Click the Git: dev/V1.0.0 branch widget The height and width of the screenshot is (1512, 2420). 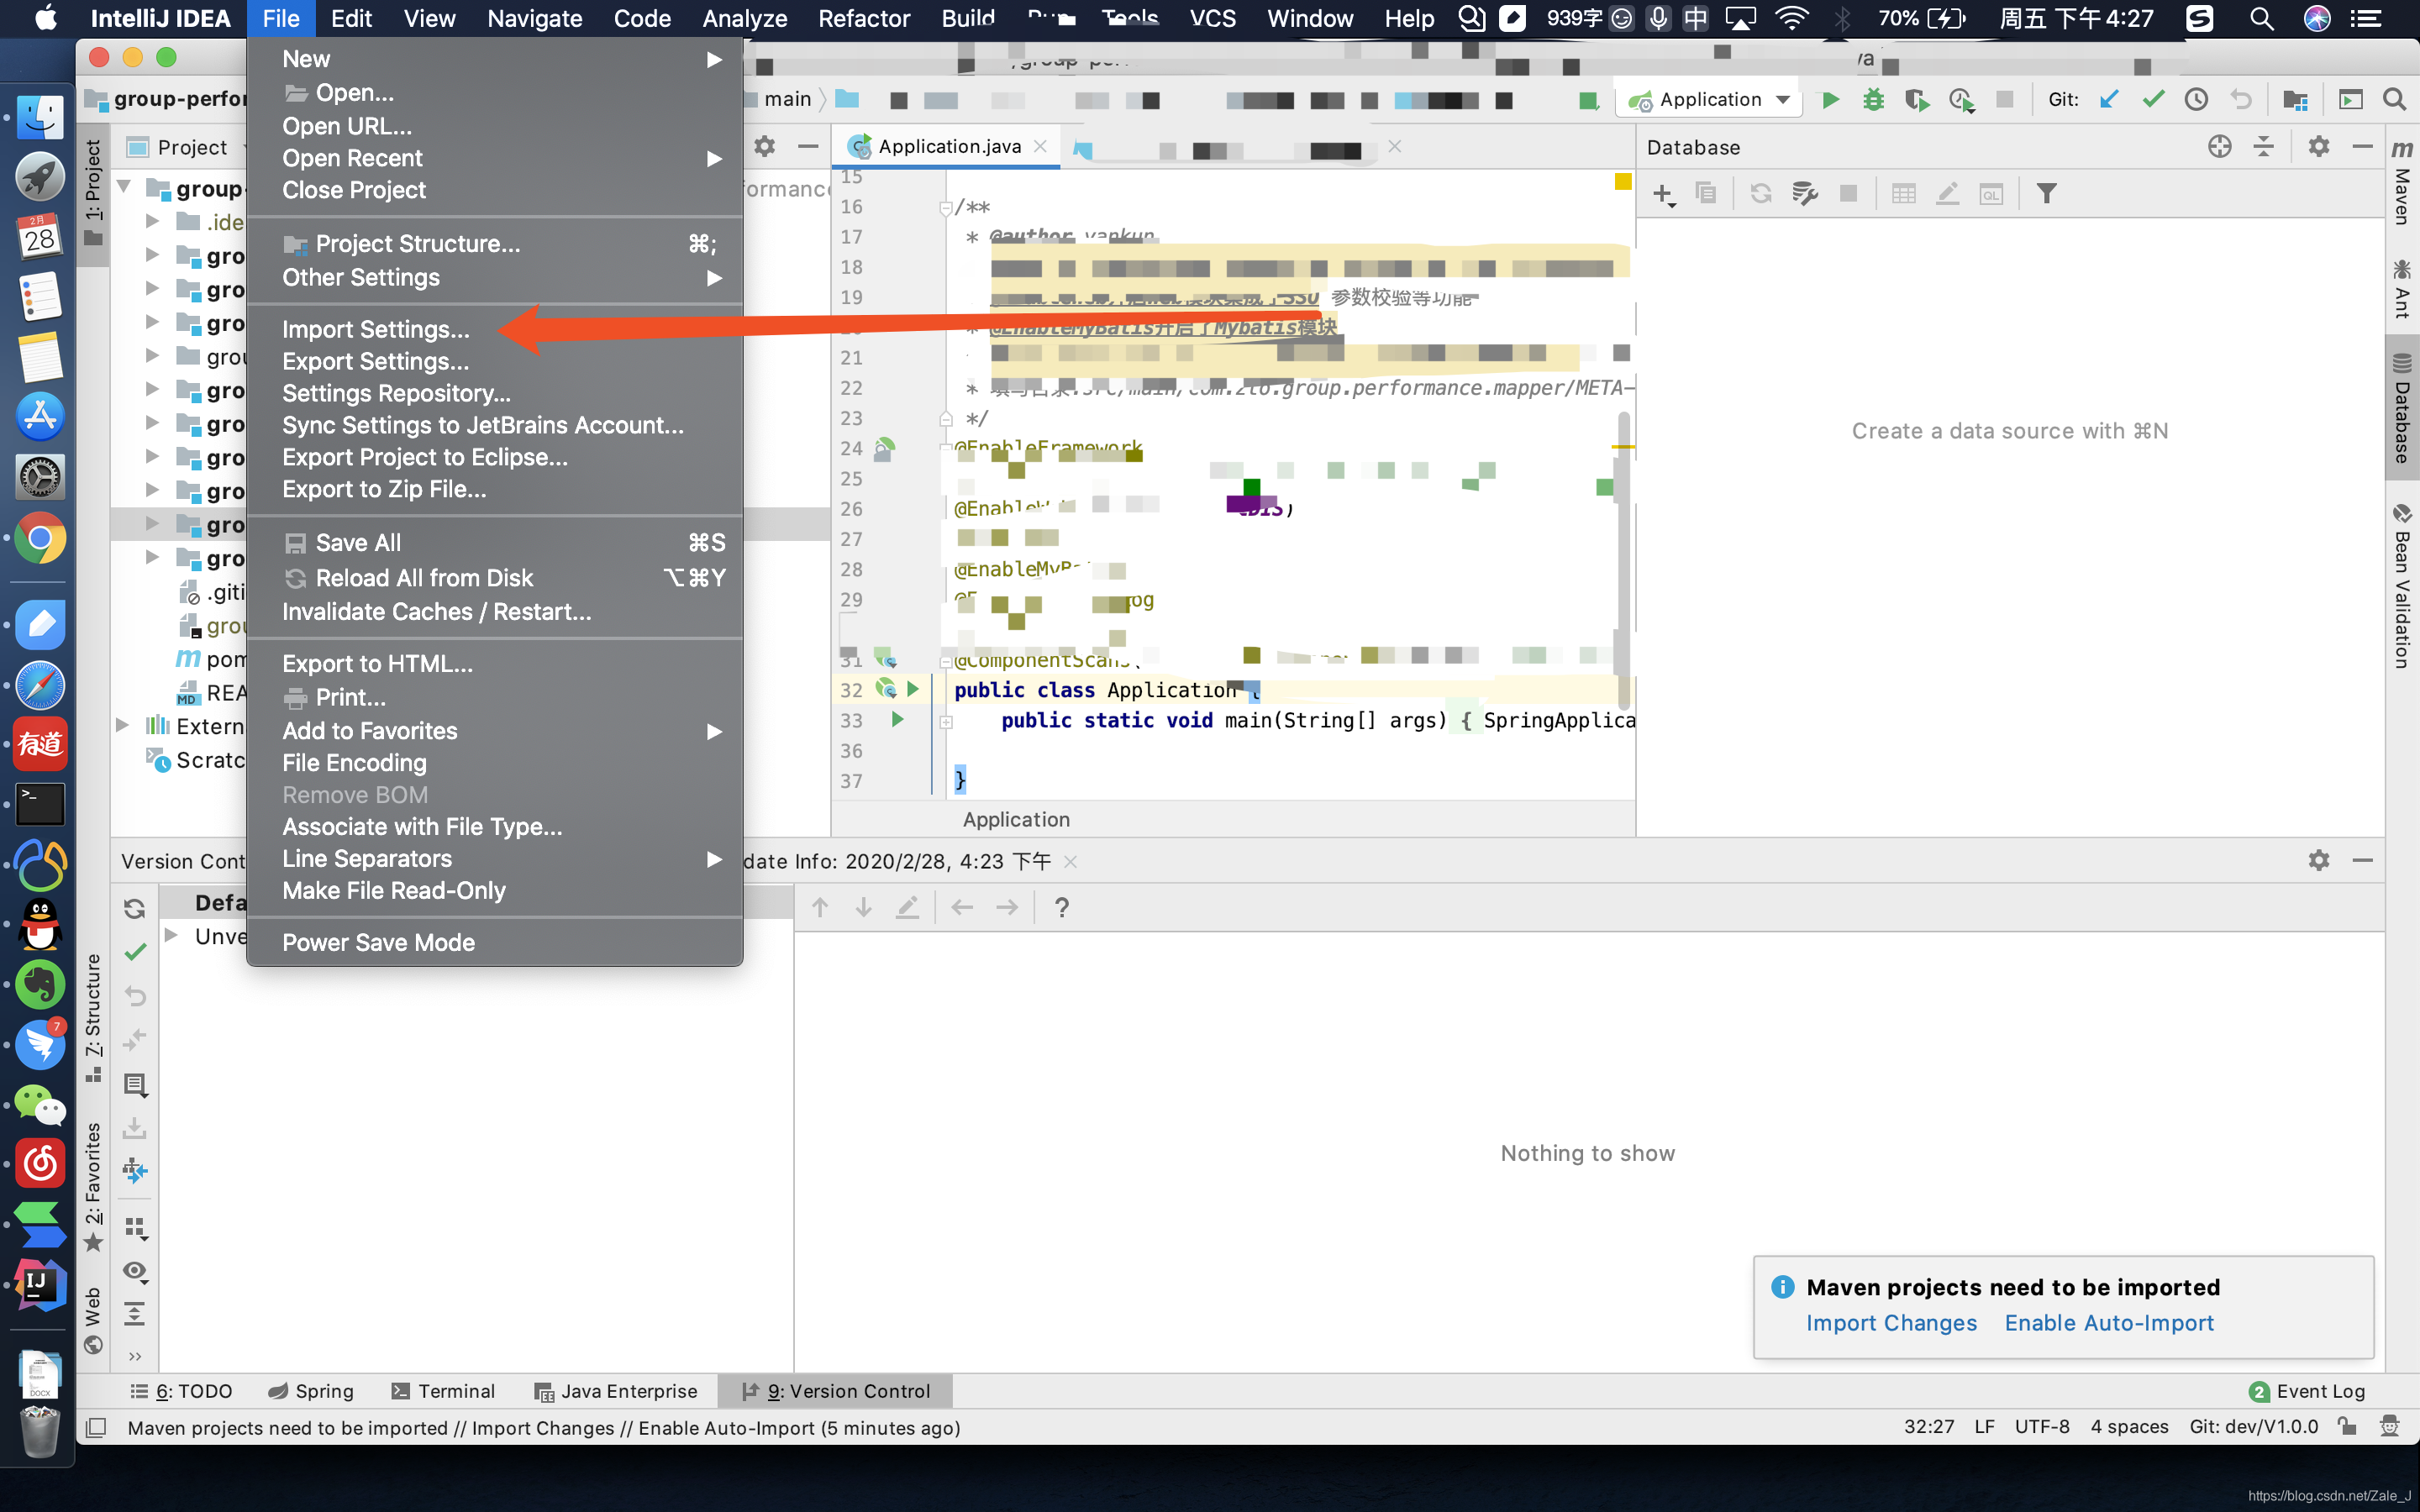[x=2254, y=1427]
